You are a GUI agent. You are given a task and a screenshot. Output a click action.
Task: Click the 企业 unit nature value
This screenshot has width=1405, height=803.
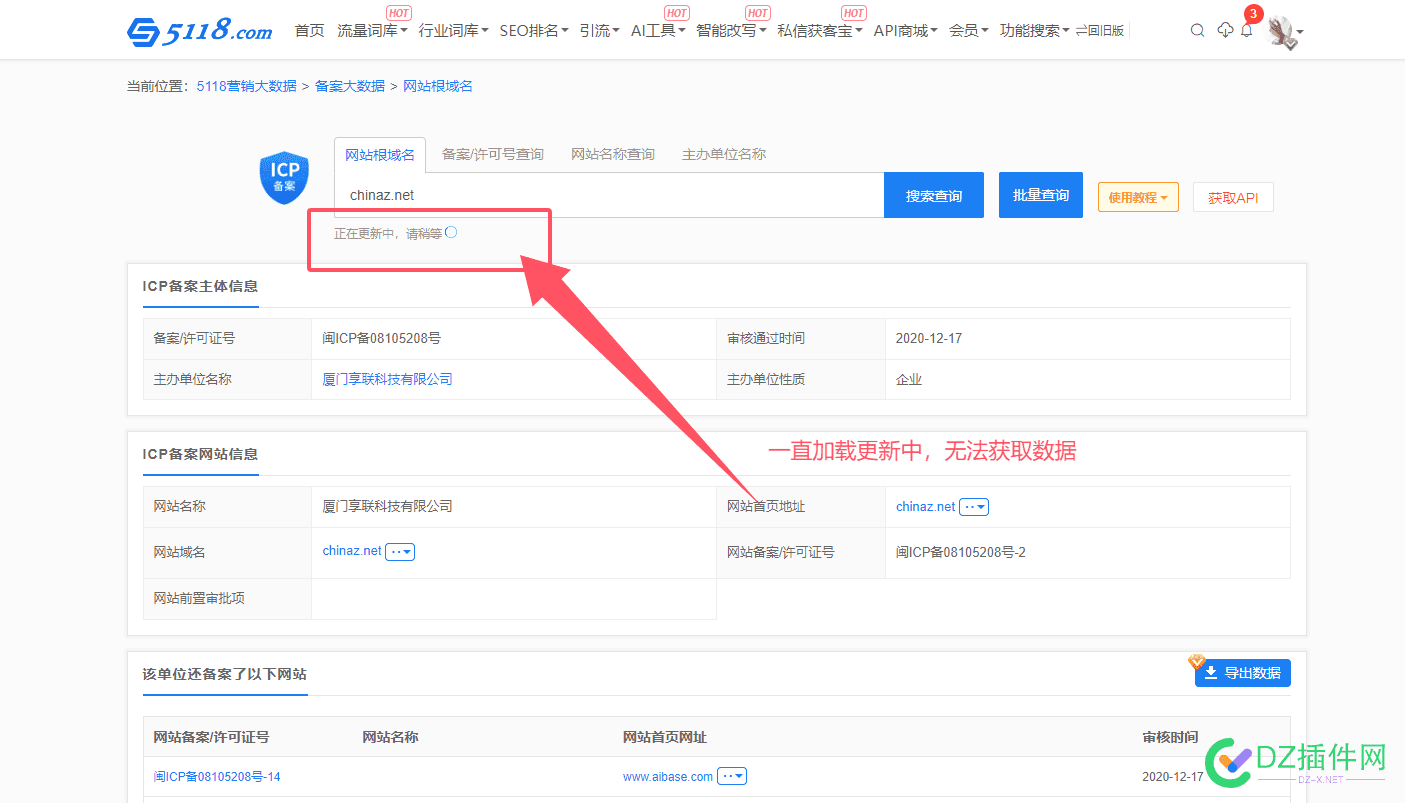click(x=909, y=379)
